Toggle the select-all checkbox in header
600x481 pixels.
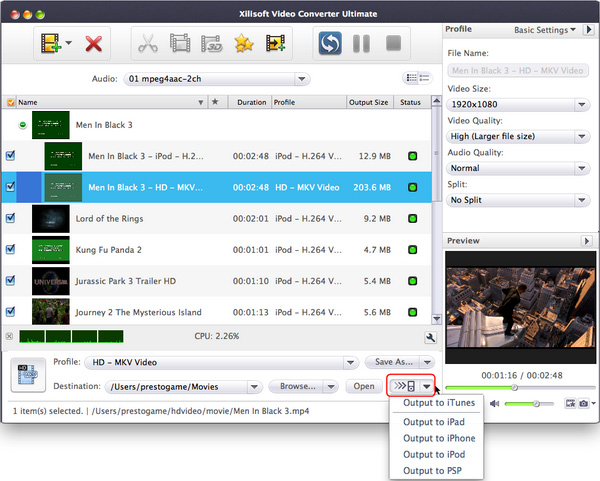(x=11, y=102)
